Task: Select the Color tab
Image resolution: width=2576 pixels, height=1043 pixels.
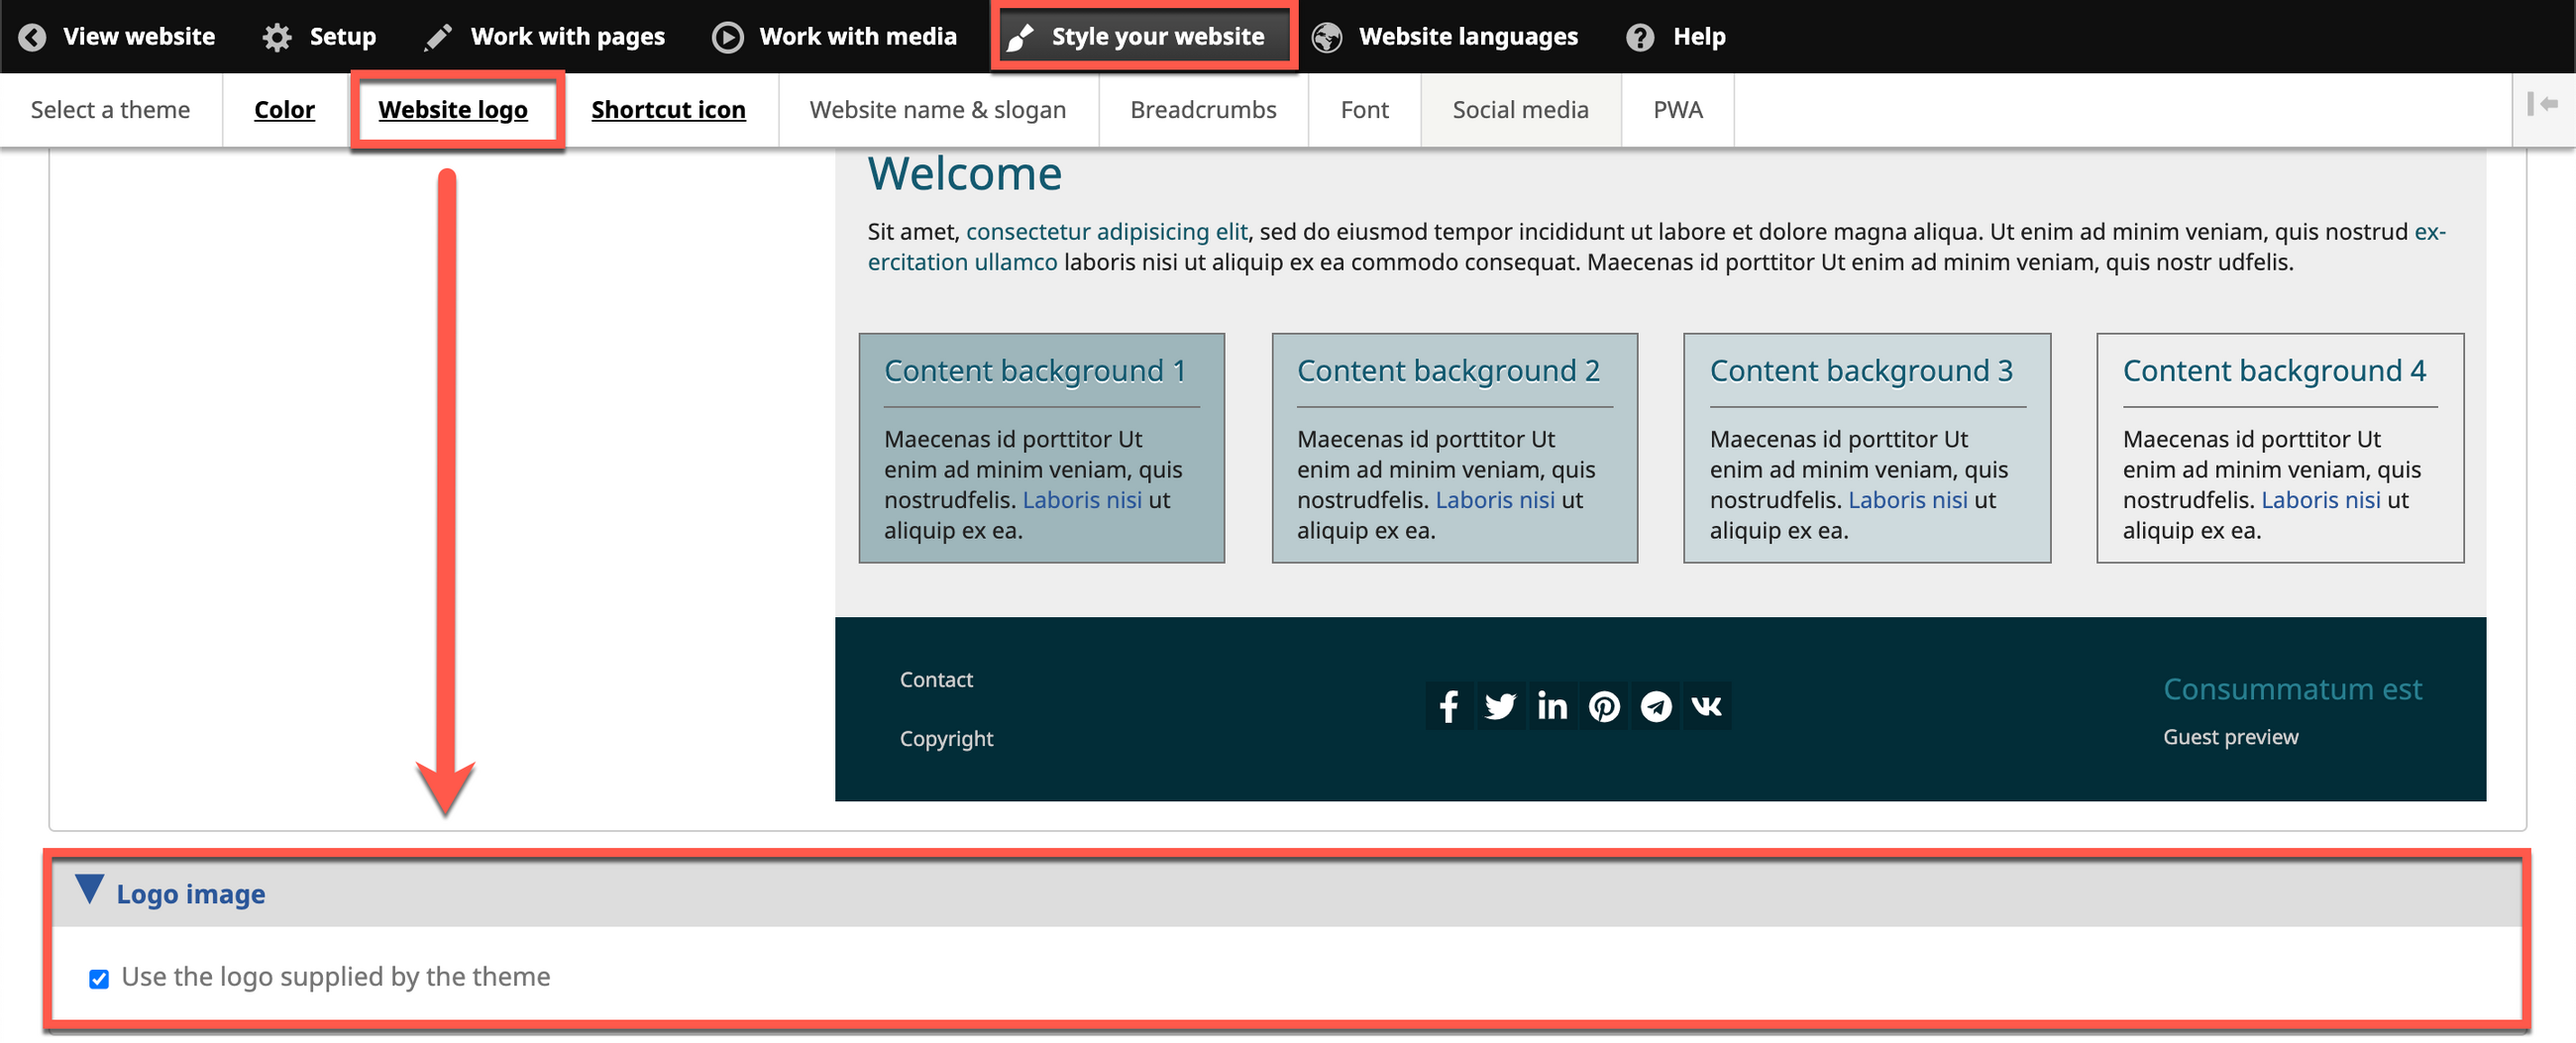Action: click(284, 110)
